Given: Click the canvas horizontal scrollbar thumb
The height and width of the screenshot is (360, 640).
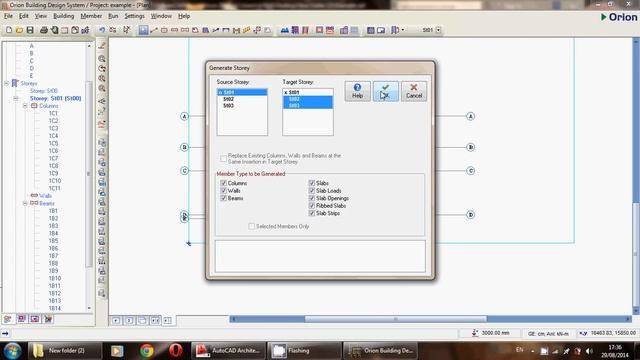Looking at the screenshot, I should click(x=396, y=319).
